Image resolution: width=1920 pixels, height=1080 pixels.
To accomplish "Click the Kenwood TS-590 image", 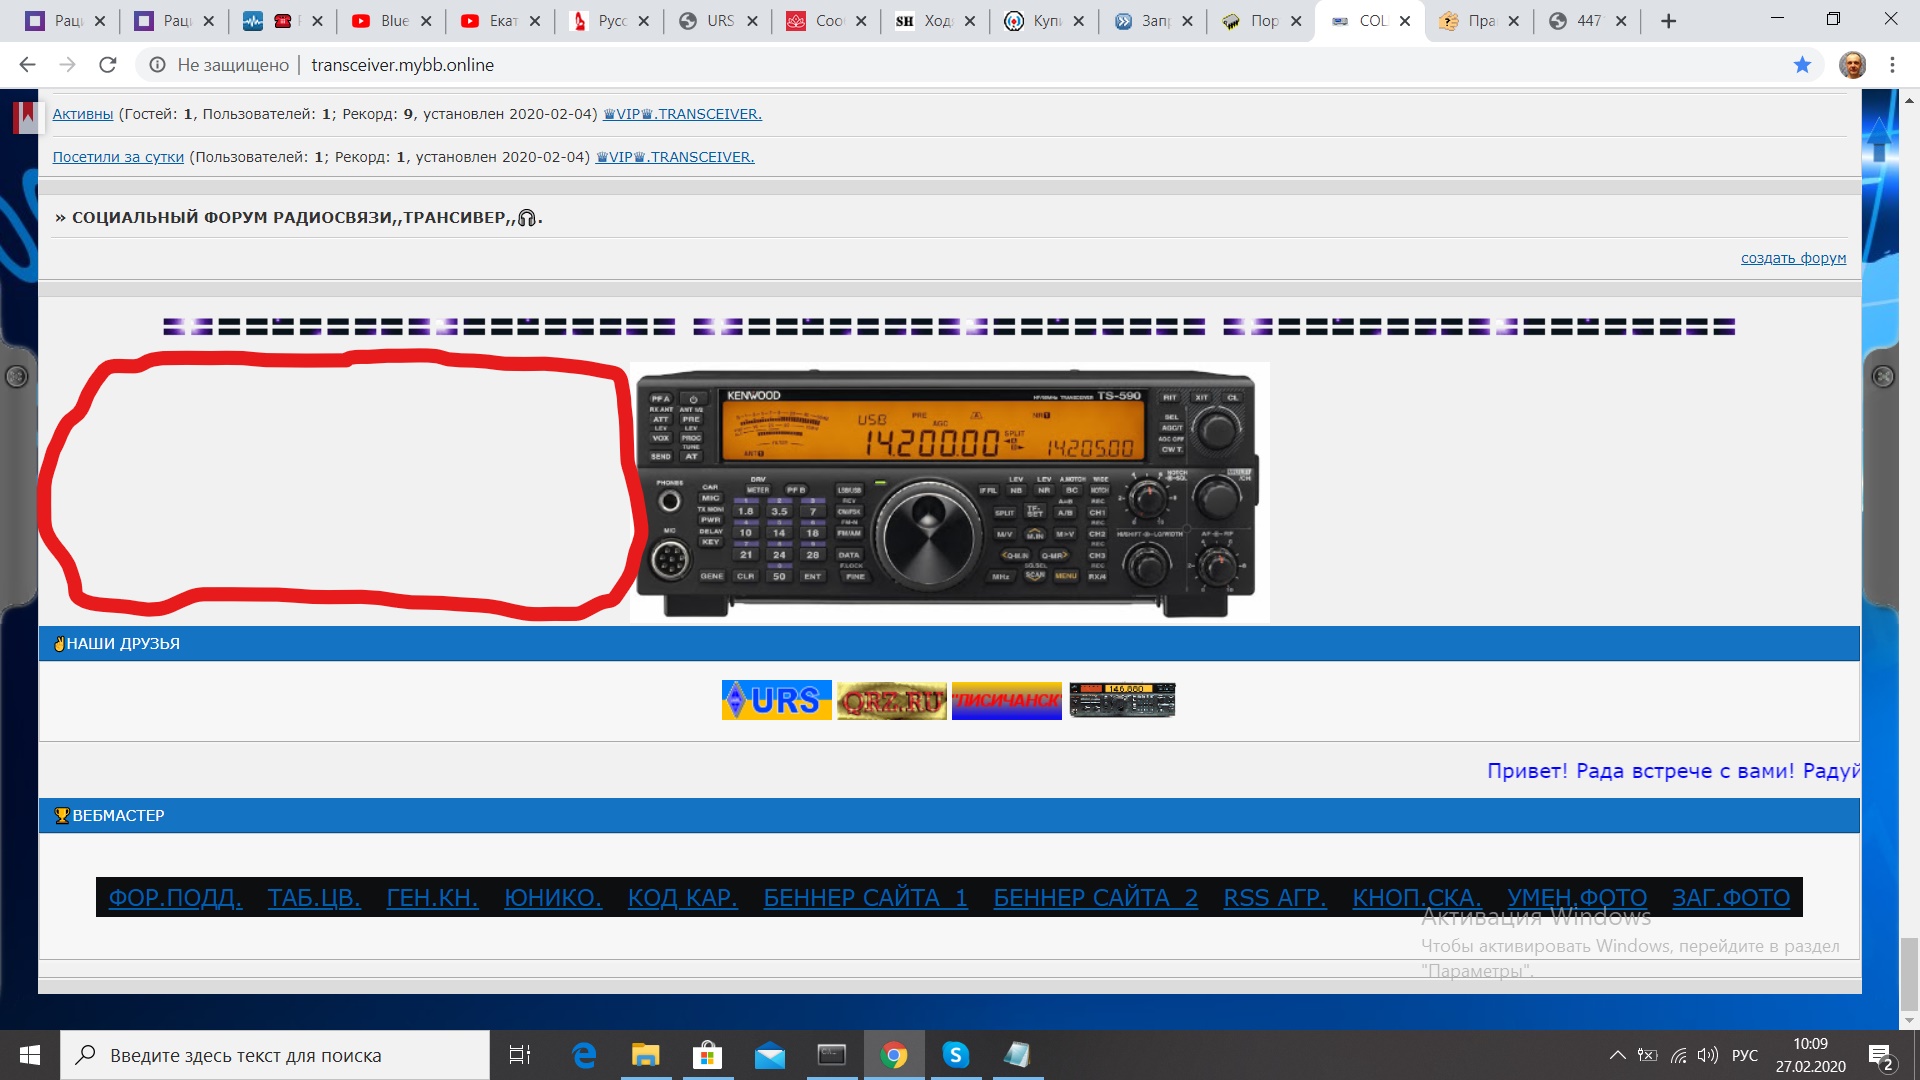I will pos(949,493).
